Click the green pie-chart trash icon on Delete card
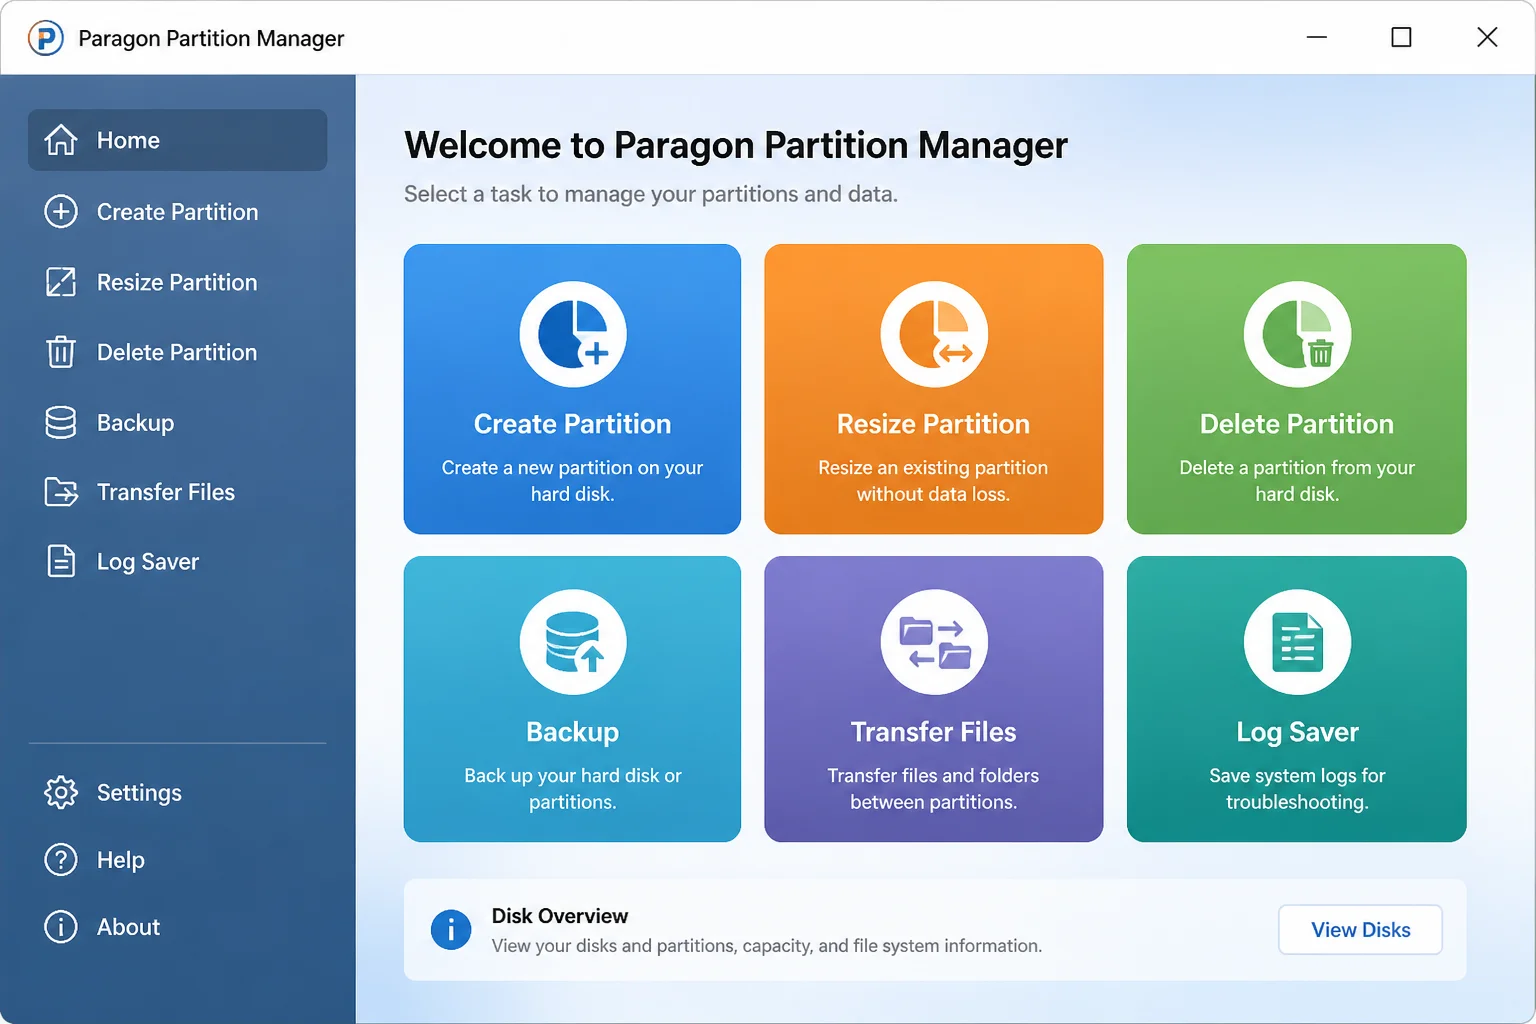 tap(1297, 334)
